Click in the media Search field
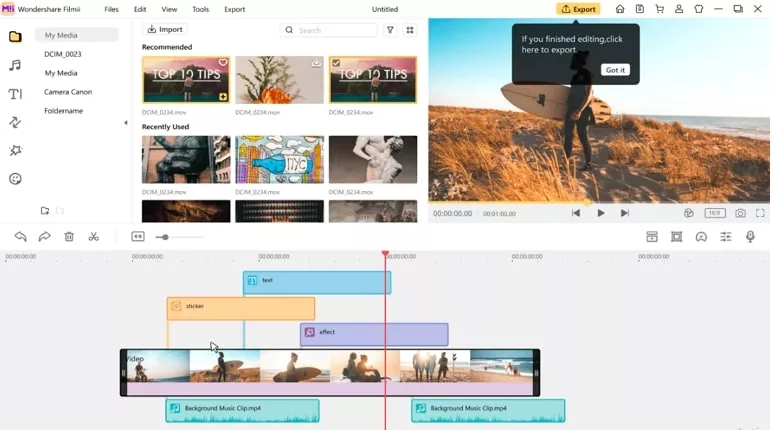The image size is (772, 430). tap(329, 30)
